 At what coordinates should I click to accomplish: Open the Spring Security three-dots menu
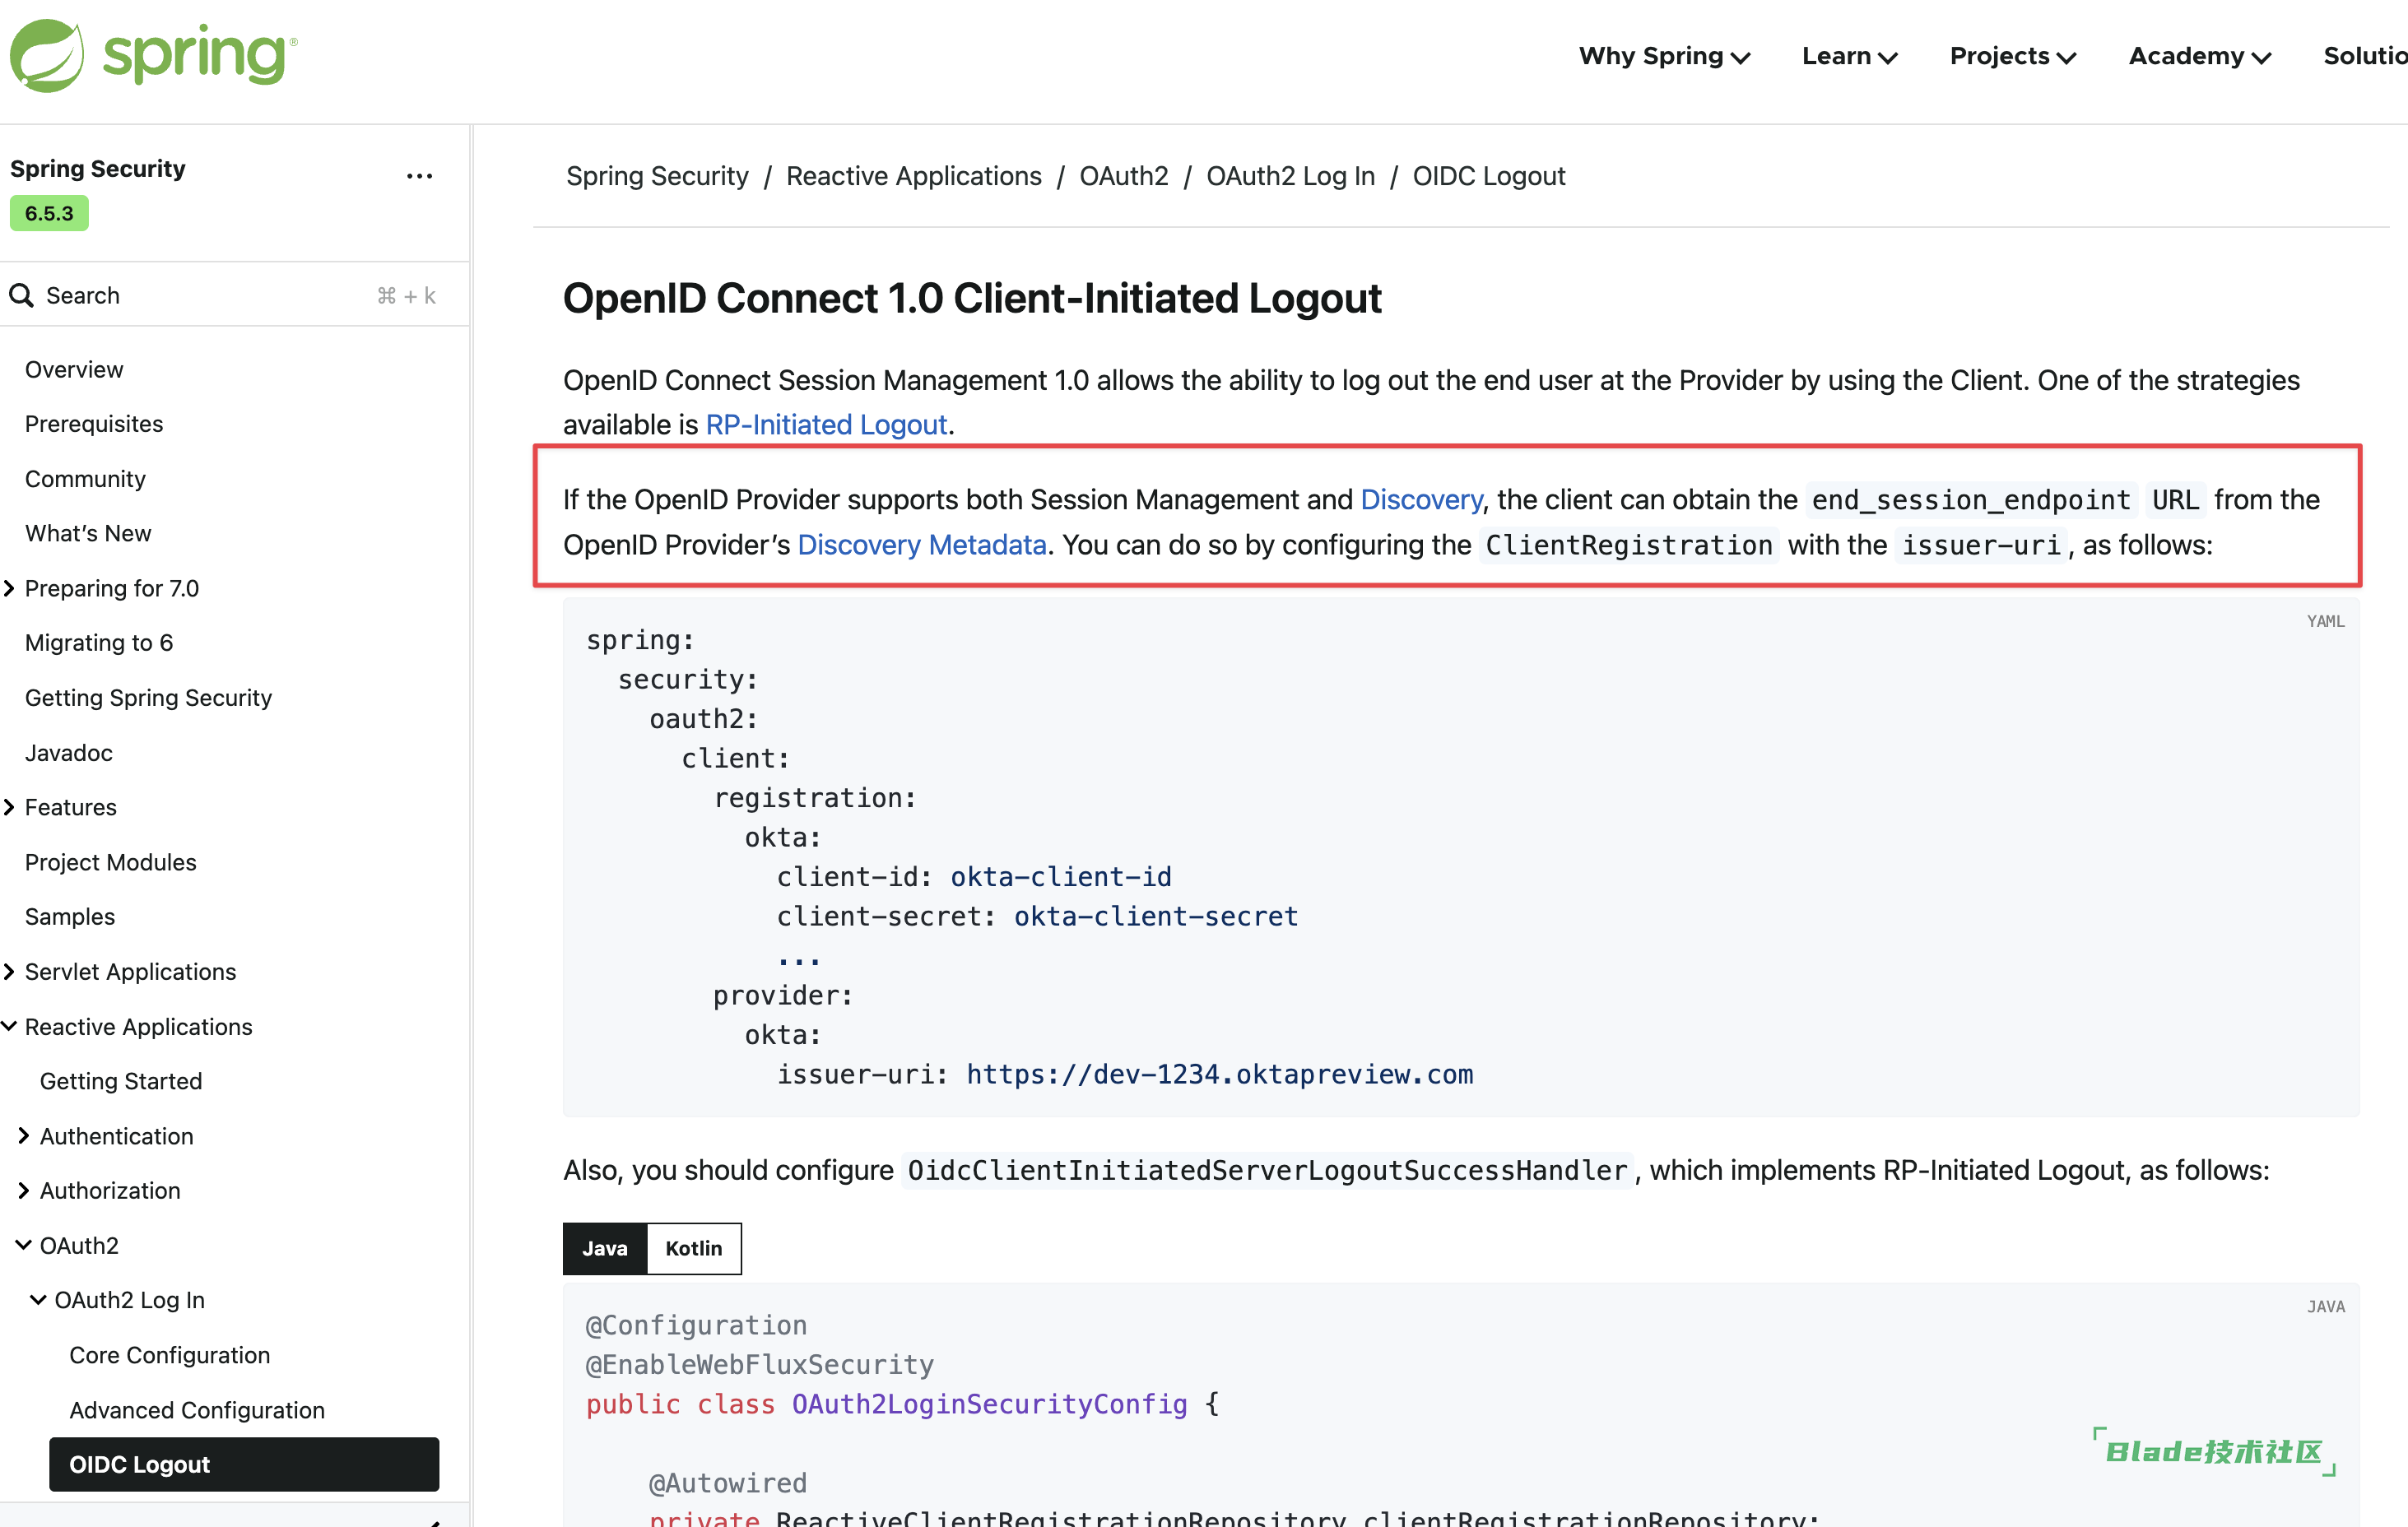pyautogui.click(x=419, y=176)
